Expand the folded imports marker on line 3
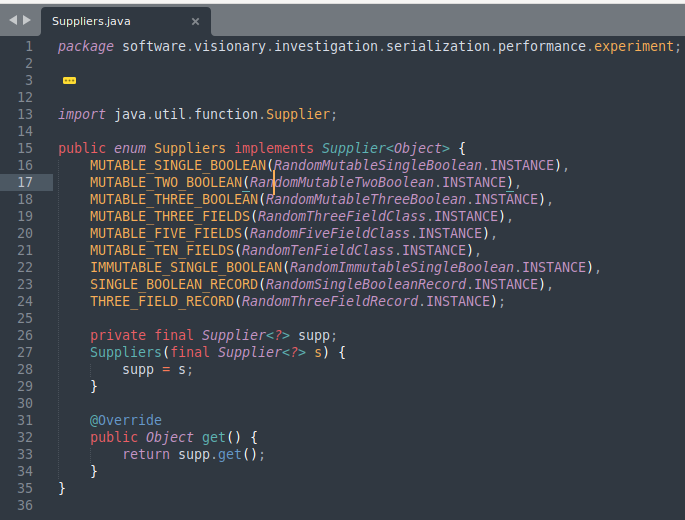The image size is (685, 520). click(x=69, y=80)
